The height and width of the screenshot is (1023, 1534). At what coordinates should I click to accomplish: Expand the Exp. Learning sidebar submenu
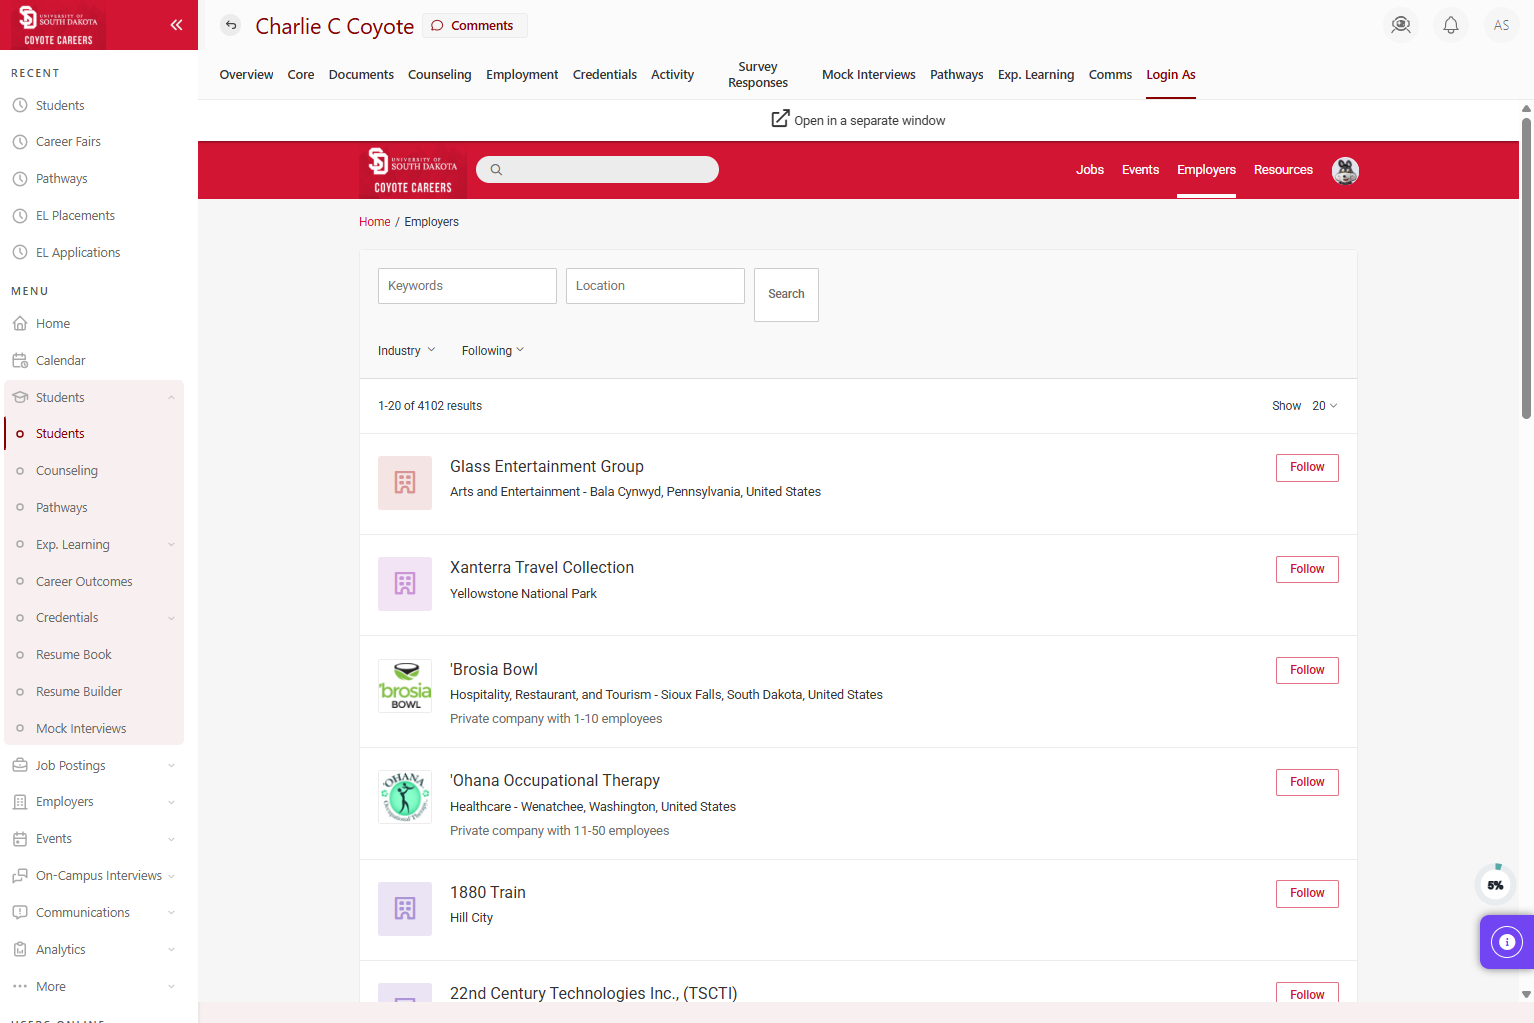coord(171,545)
